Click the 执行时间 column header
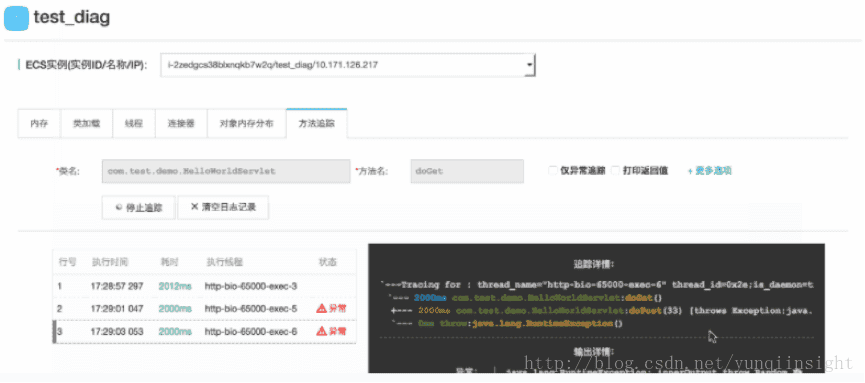 click(110, 262)
